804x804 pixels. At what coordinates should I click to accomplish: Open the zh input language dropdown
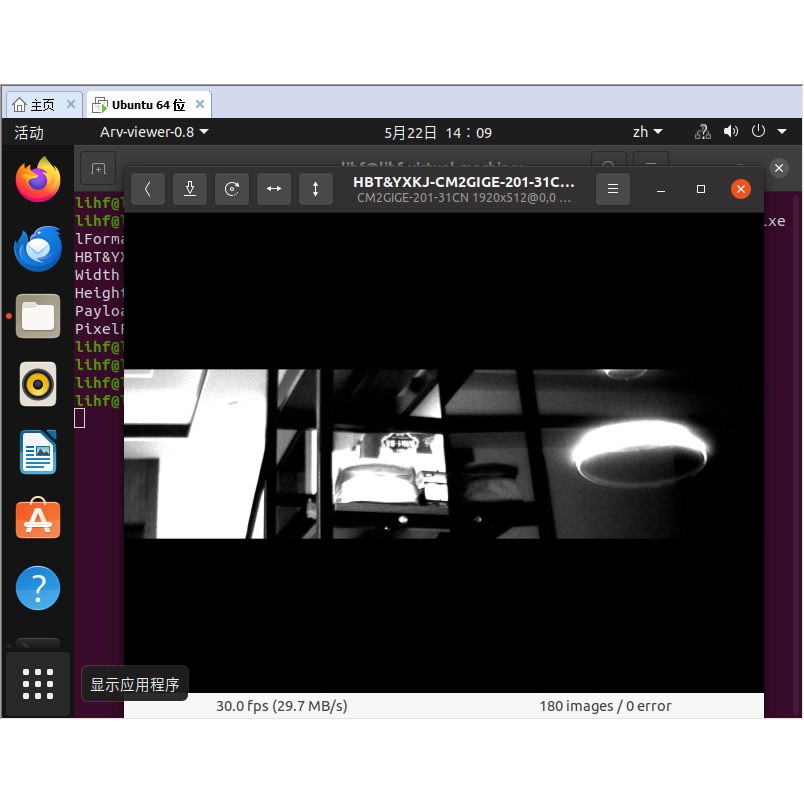648,132
